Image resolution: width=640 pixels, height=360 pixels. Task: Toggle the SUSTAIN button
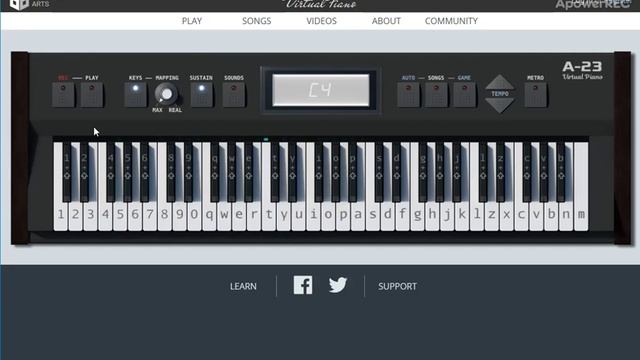click(202, 95)
